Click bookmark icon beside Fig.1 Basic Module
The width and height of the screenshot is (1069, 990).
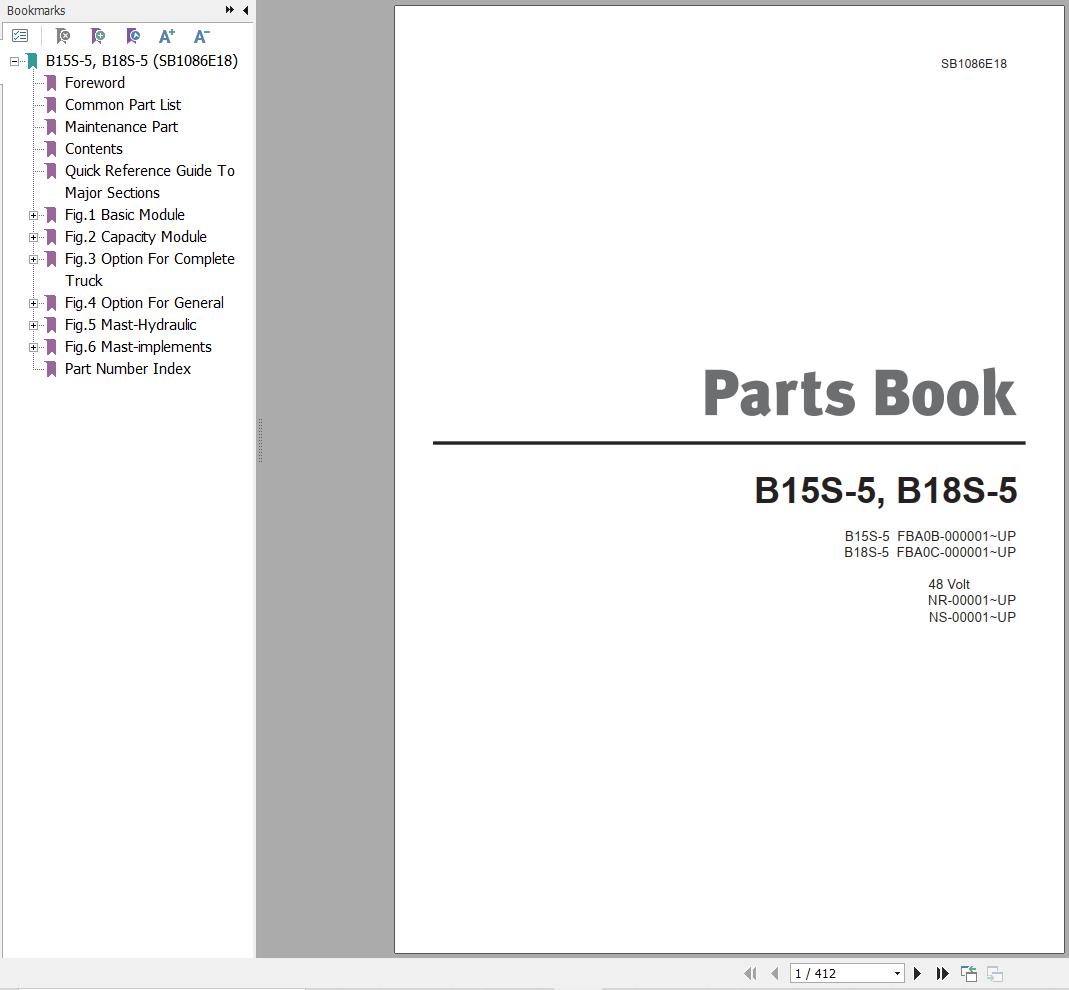coord(51,215)
